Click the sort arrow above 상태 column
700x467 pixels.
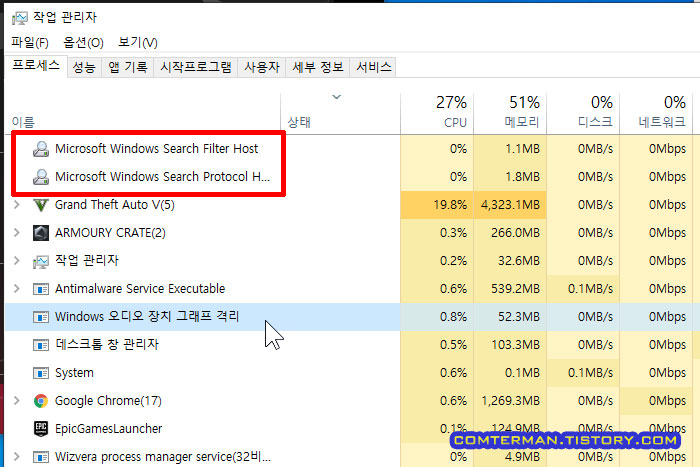pyautogui.click(x=337, y=97)
